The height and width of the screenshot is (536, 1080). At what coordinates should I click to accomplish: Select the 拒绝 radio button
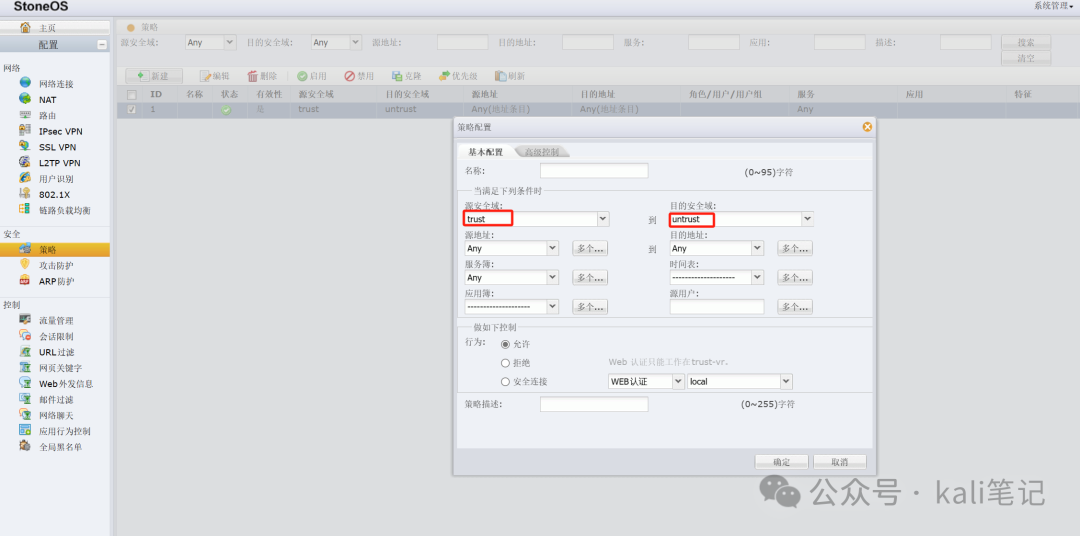(x=506, y=362)
